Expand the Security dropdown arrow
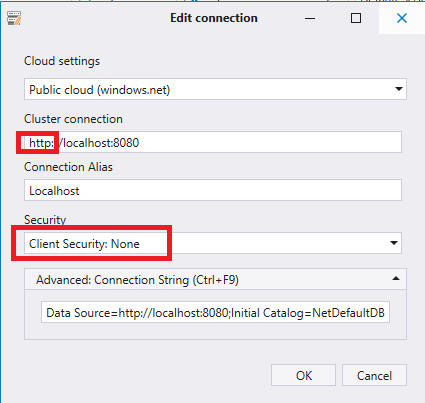Viewport: 425px width, 403px height. coord(394,243)
